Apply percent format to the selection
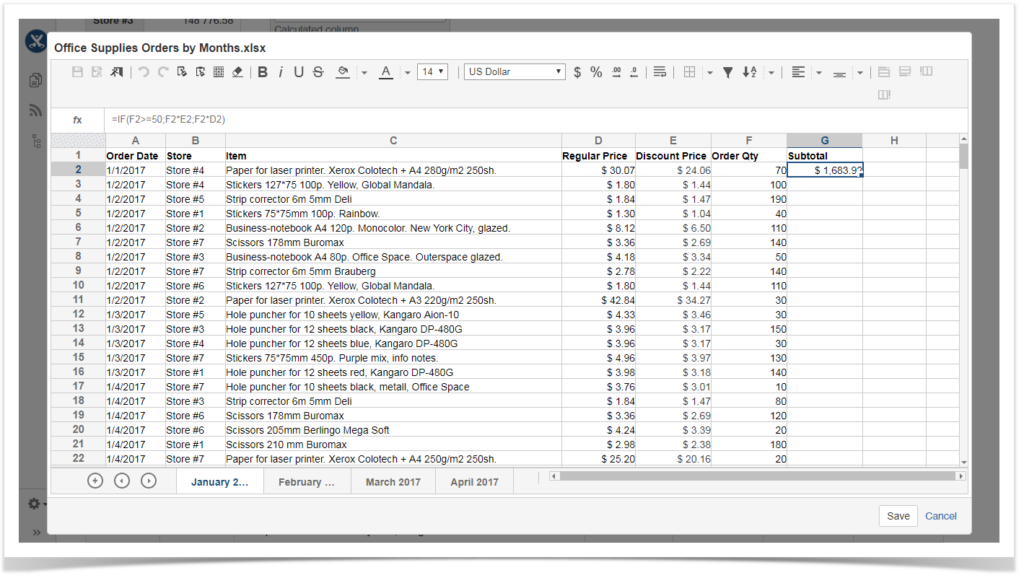Viewport: 1024px width, 578px height. 595,71
